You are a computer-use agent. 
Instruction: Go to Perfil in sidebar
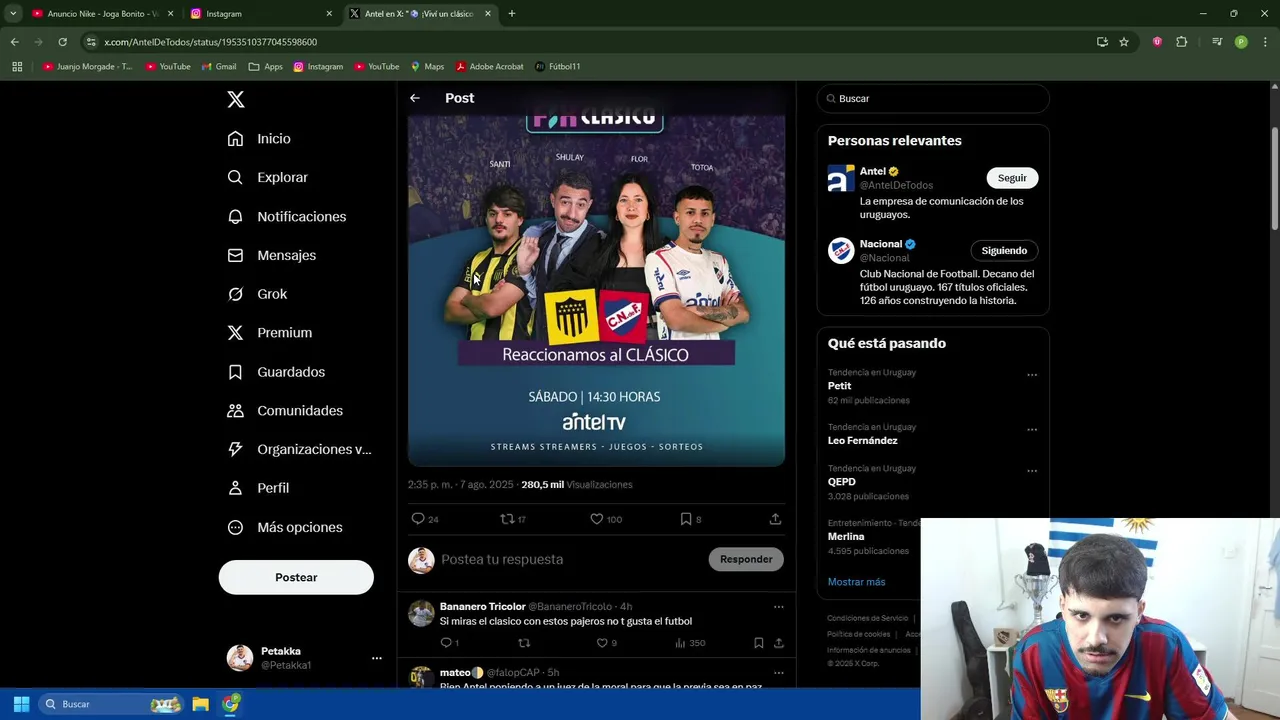click(x=258, y=488)
